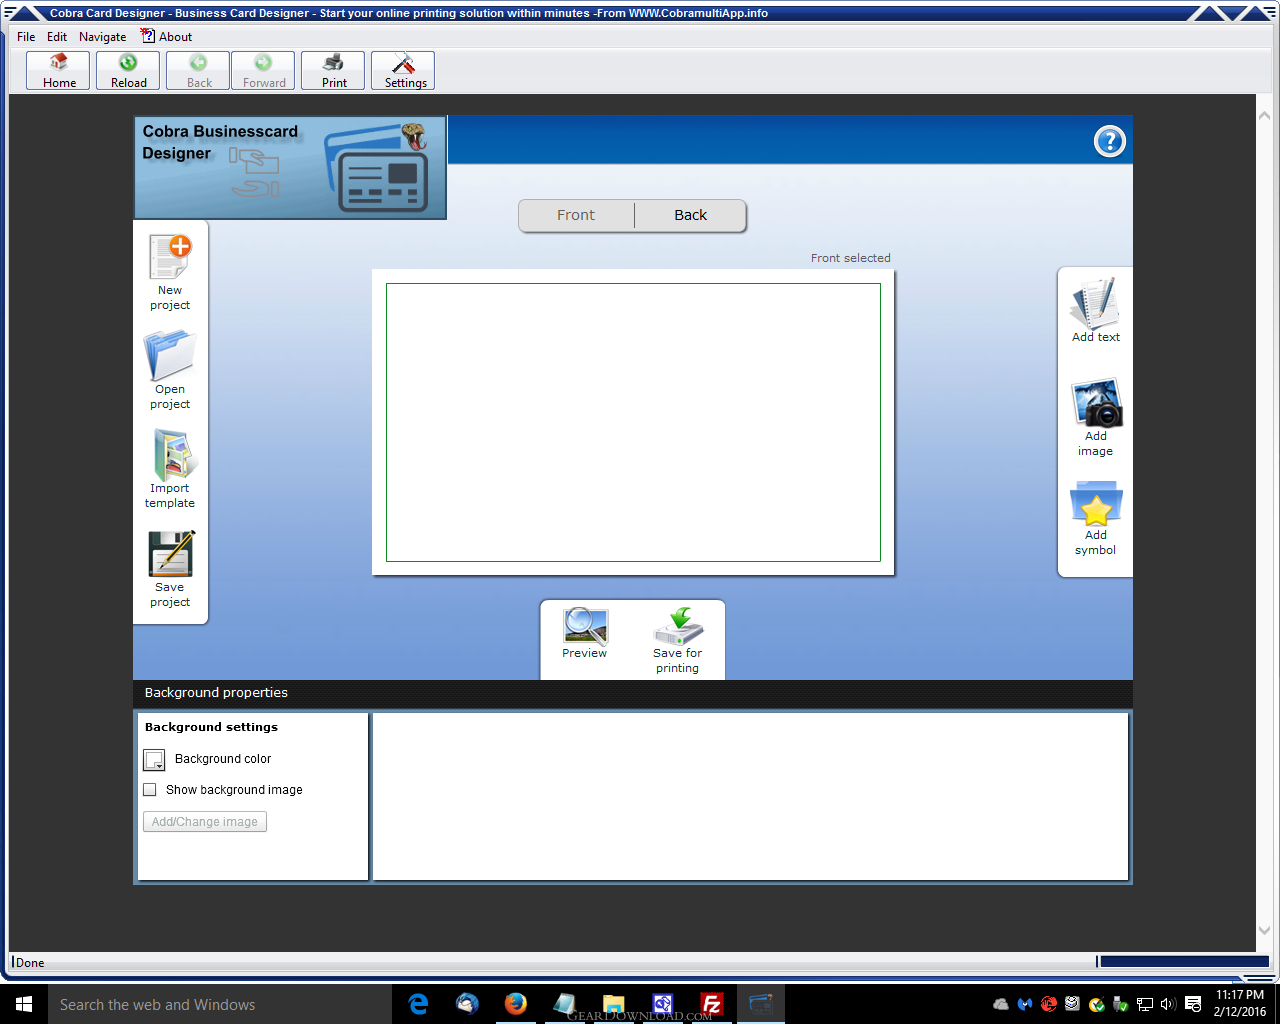
Task: Open project from the left sidebar
Action: [170, 371]
